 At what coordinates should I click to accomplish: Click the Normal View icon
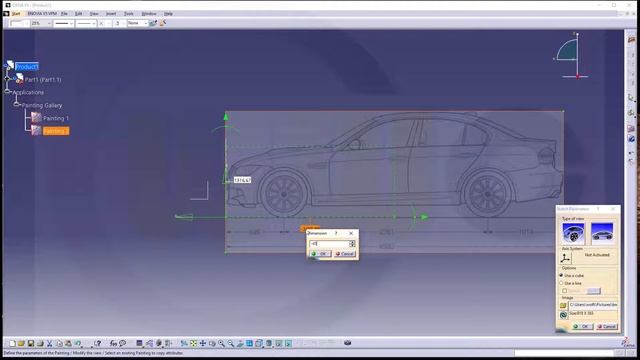(x=240, y=344)
